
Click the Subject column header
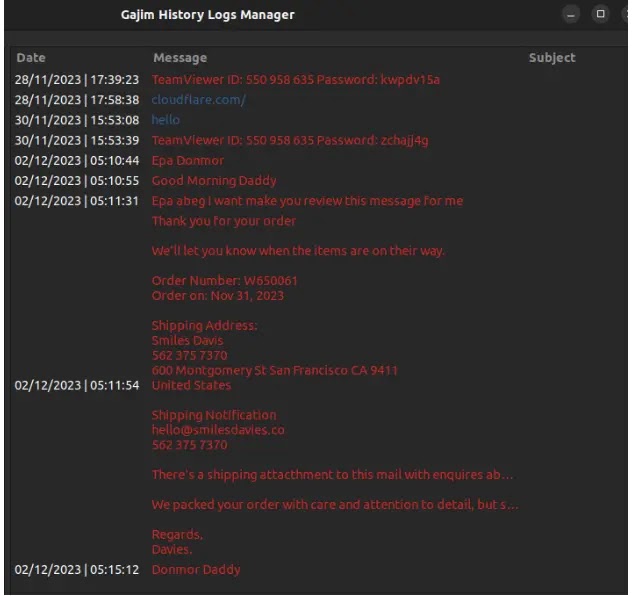pos(552,58)
